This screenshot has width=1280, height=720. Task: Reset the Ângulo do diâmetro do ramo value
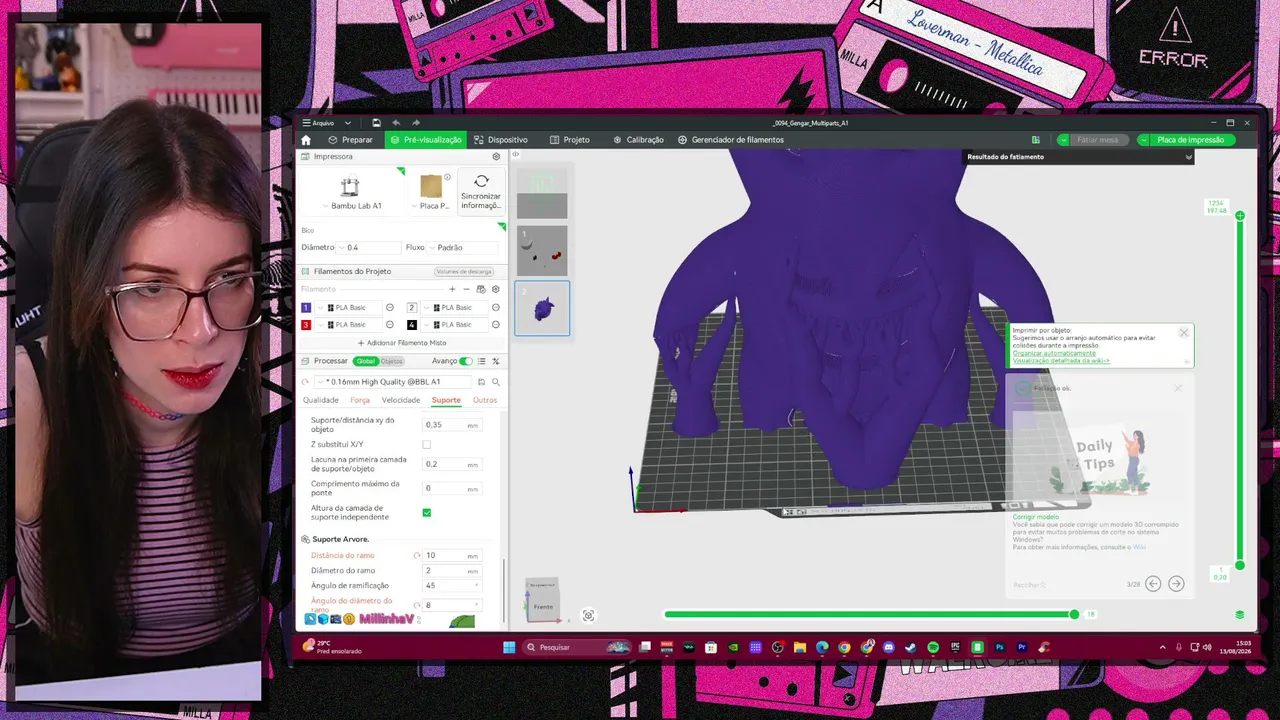coord(417,606)
